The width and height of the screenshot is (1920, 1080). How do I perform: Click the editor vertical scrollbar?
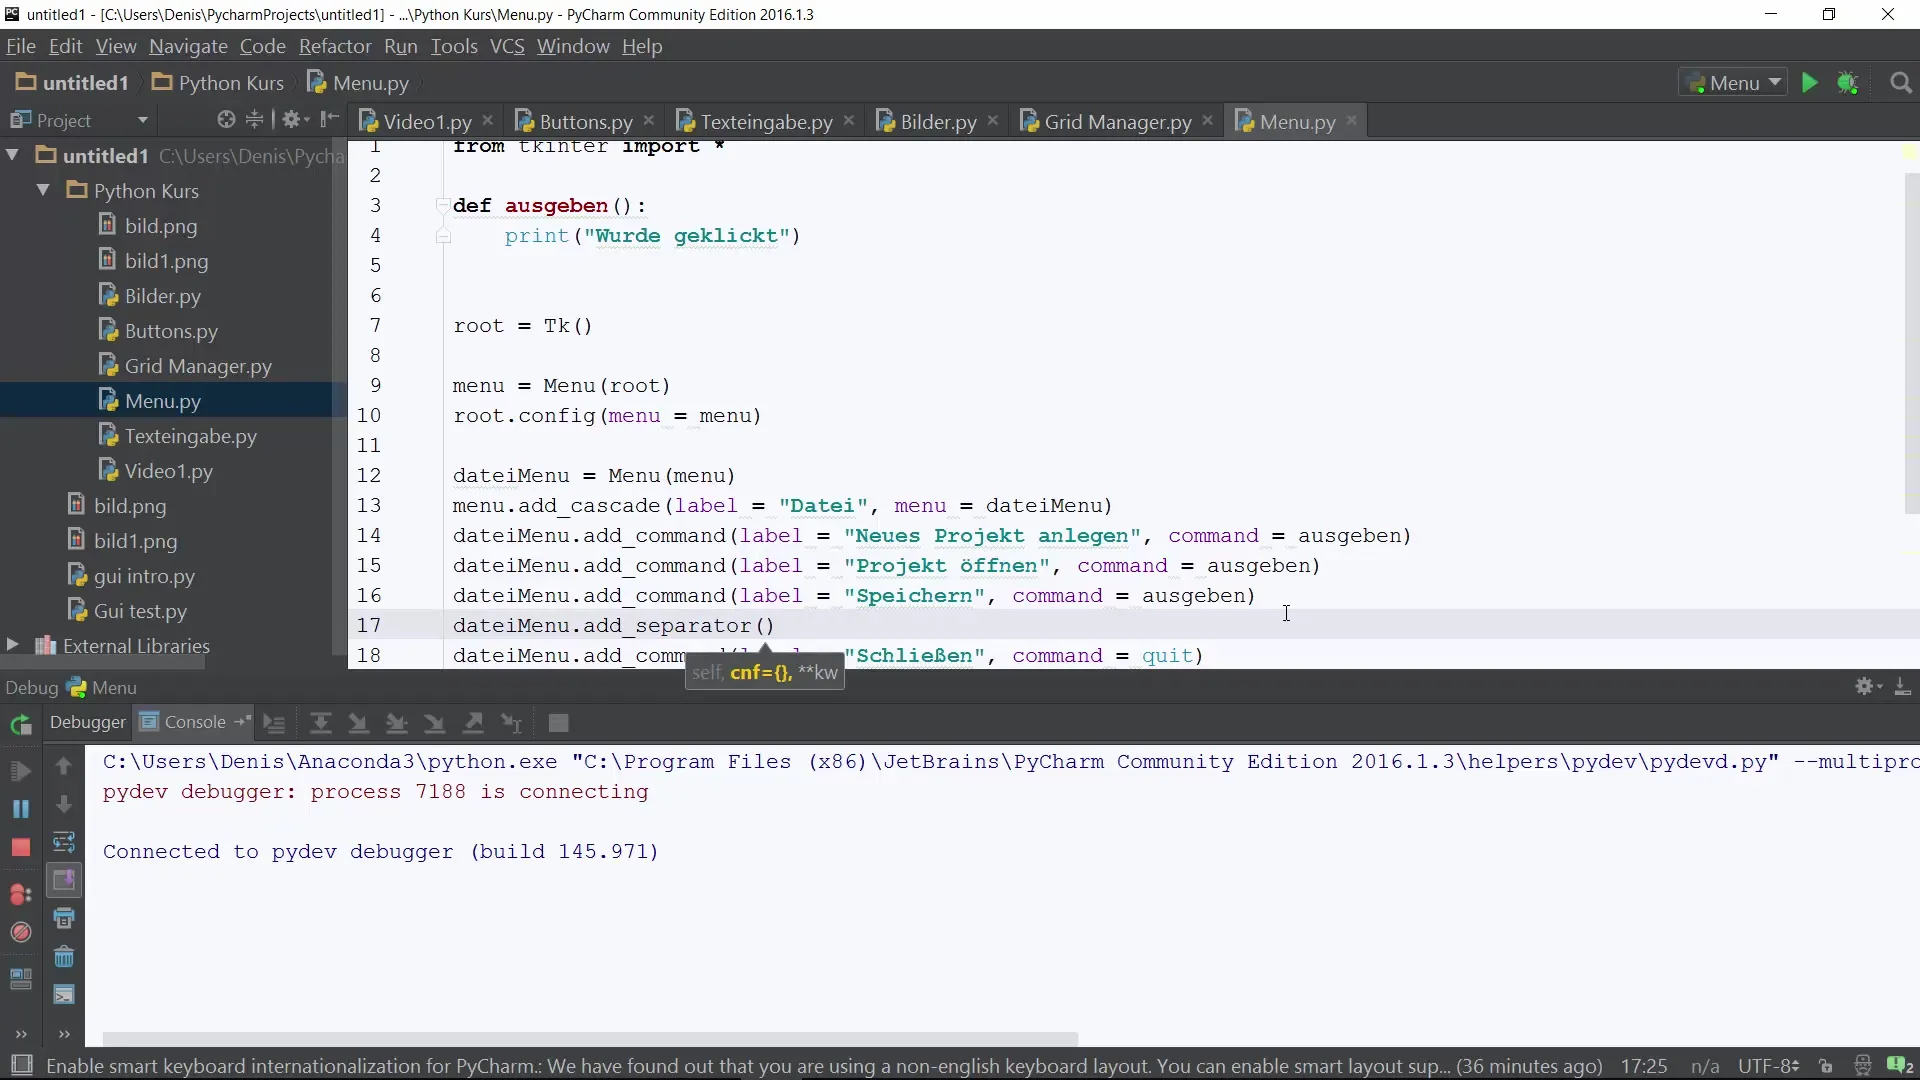1911,343
